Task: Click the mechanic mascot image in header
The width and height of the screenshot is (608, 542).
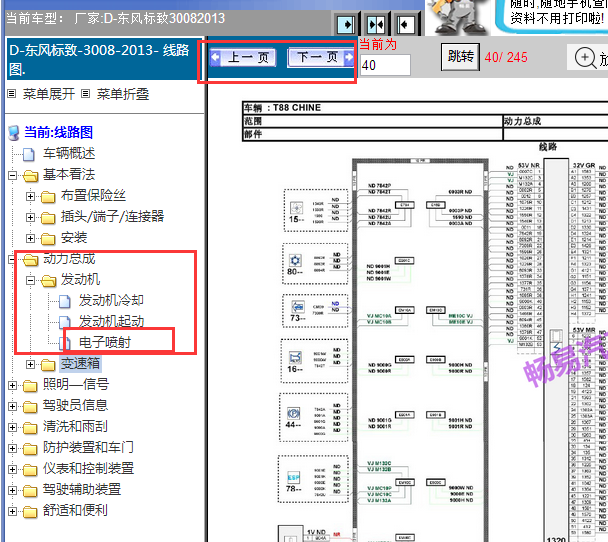Action: point(458,17)
